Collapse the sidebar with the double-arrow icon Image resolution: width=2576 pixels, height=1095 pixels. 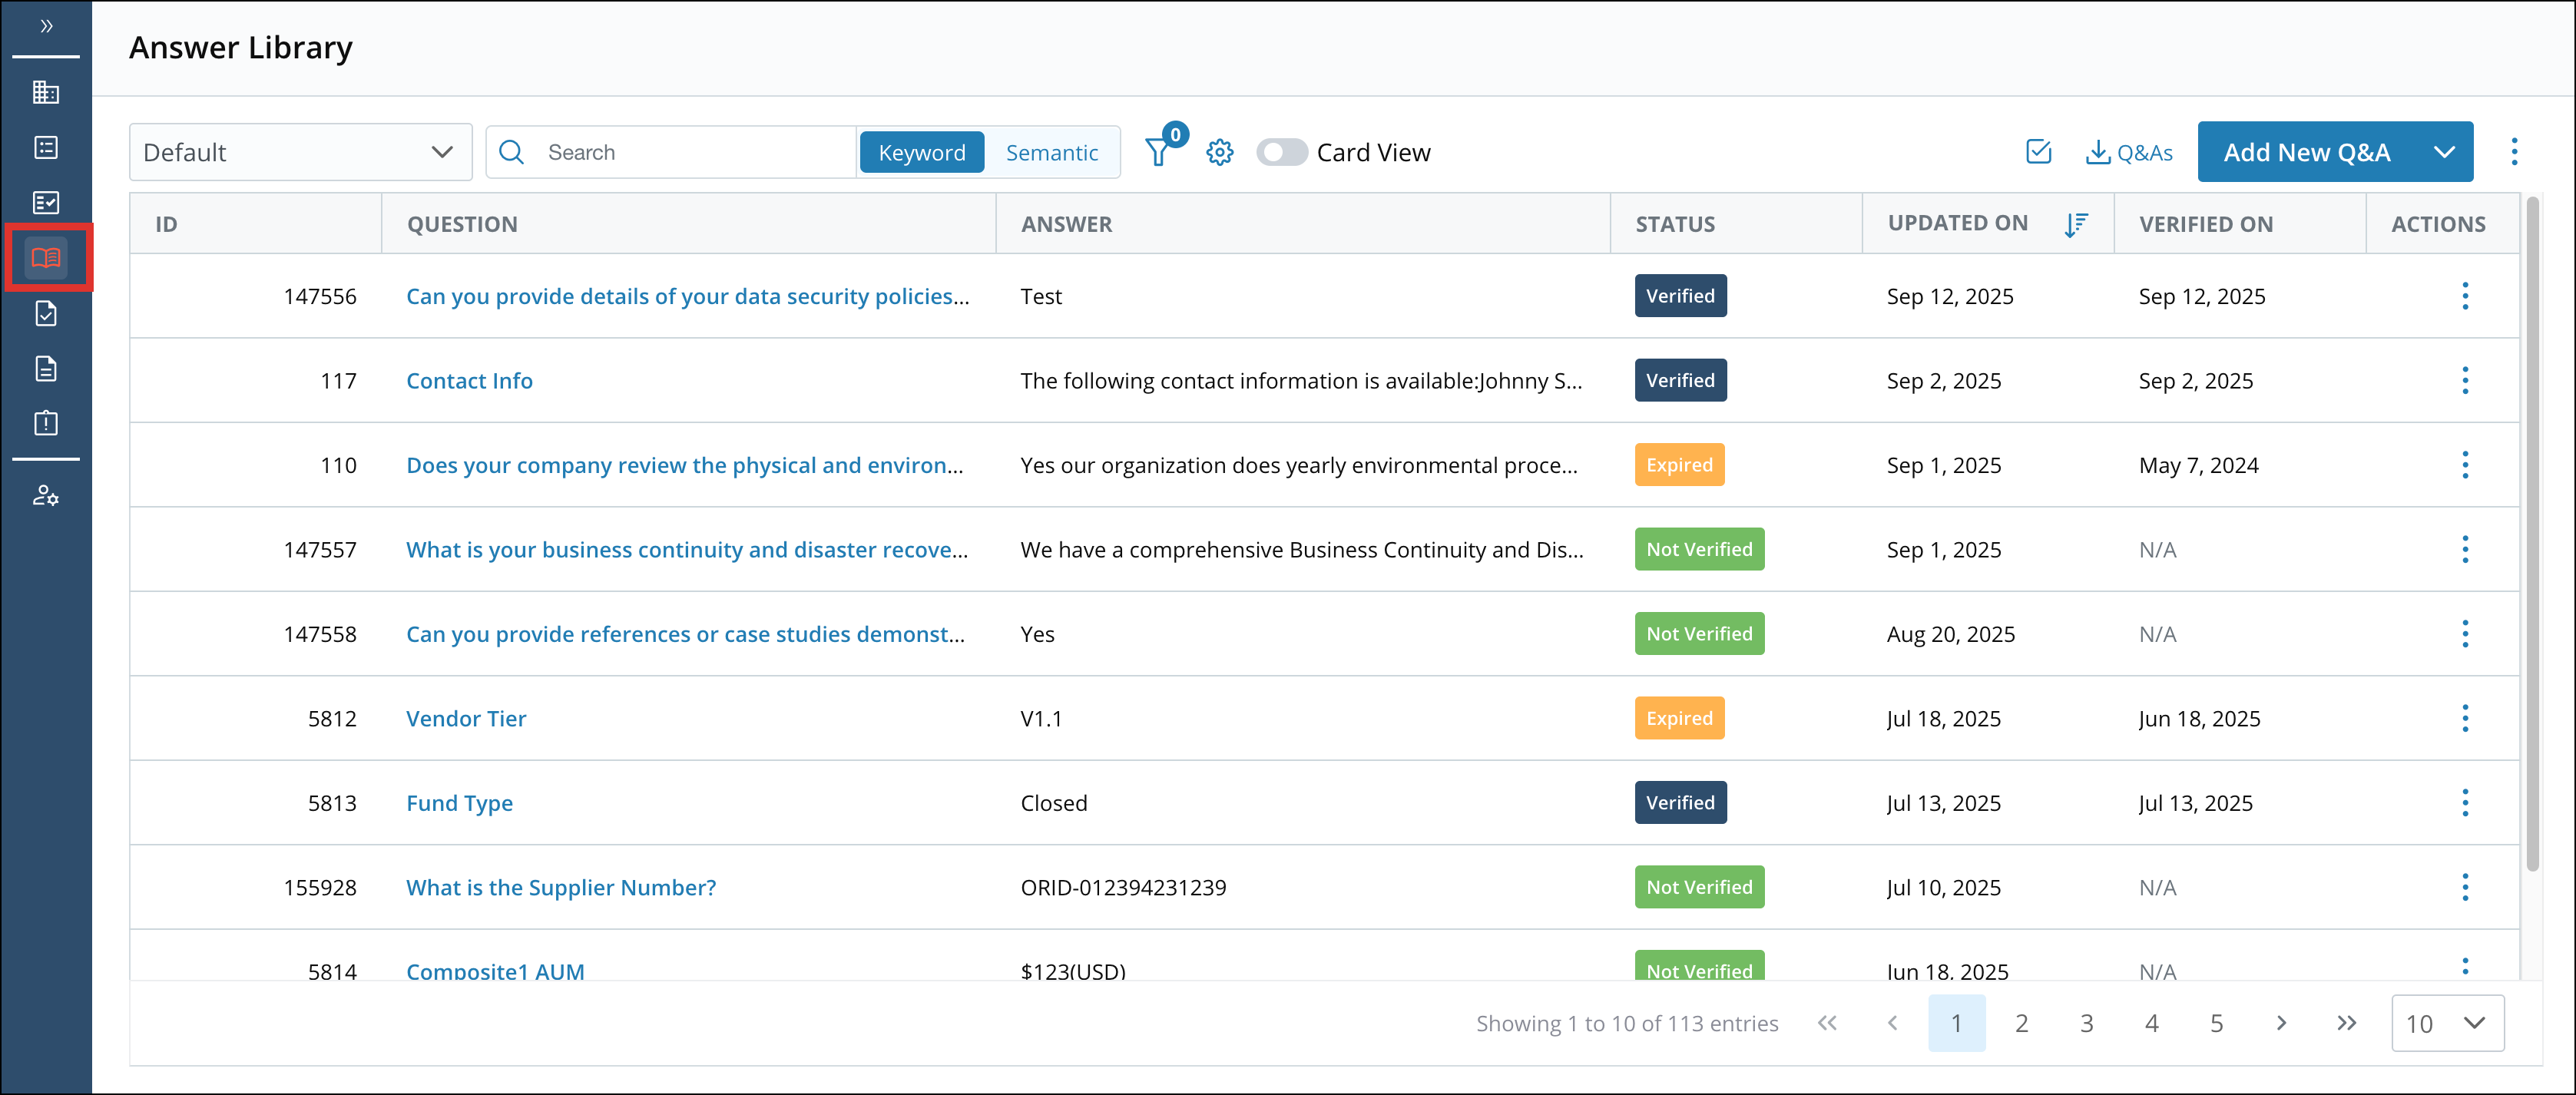coord(45,27)
